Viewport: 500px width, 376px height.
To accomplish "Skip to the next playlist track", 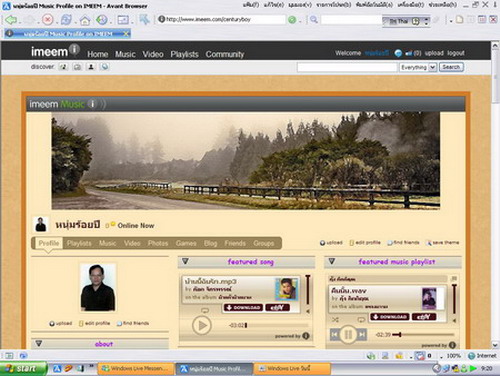I will pyautogui.click(x=362, y=334).
